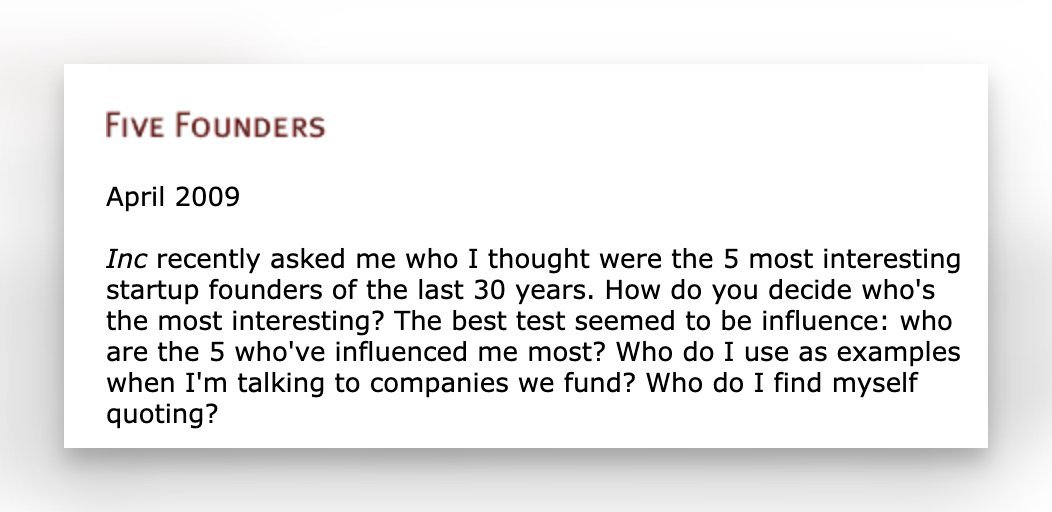This screenshot has height=512, width=1052.
Task: Click the April 2009 date text
Action: click(x=172, y=196)
